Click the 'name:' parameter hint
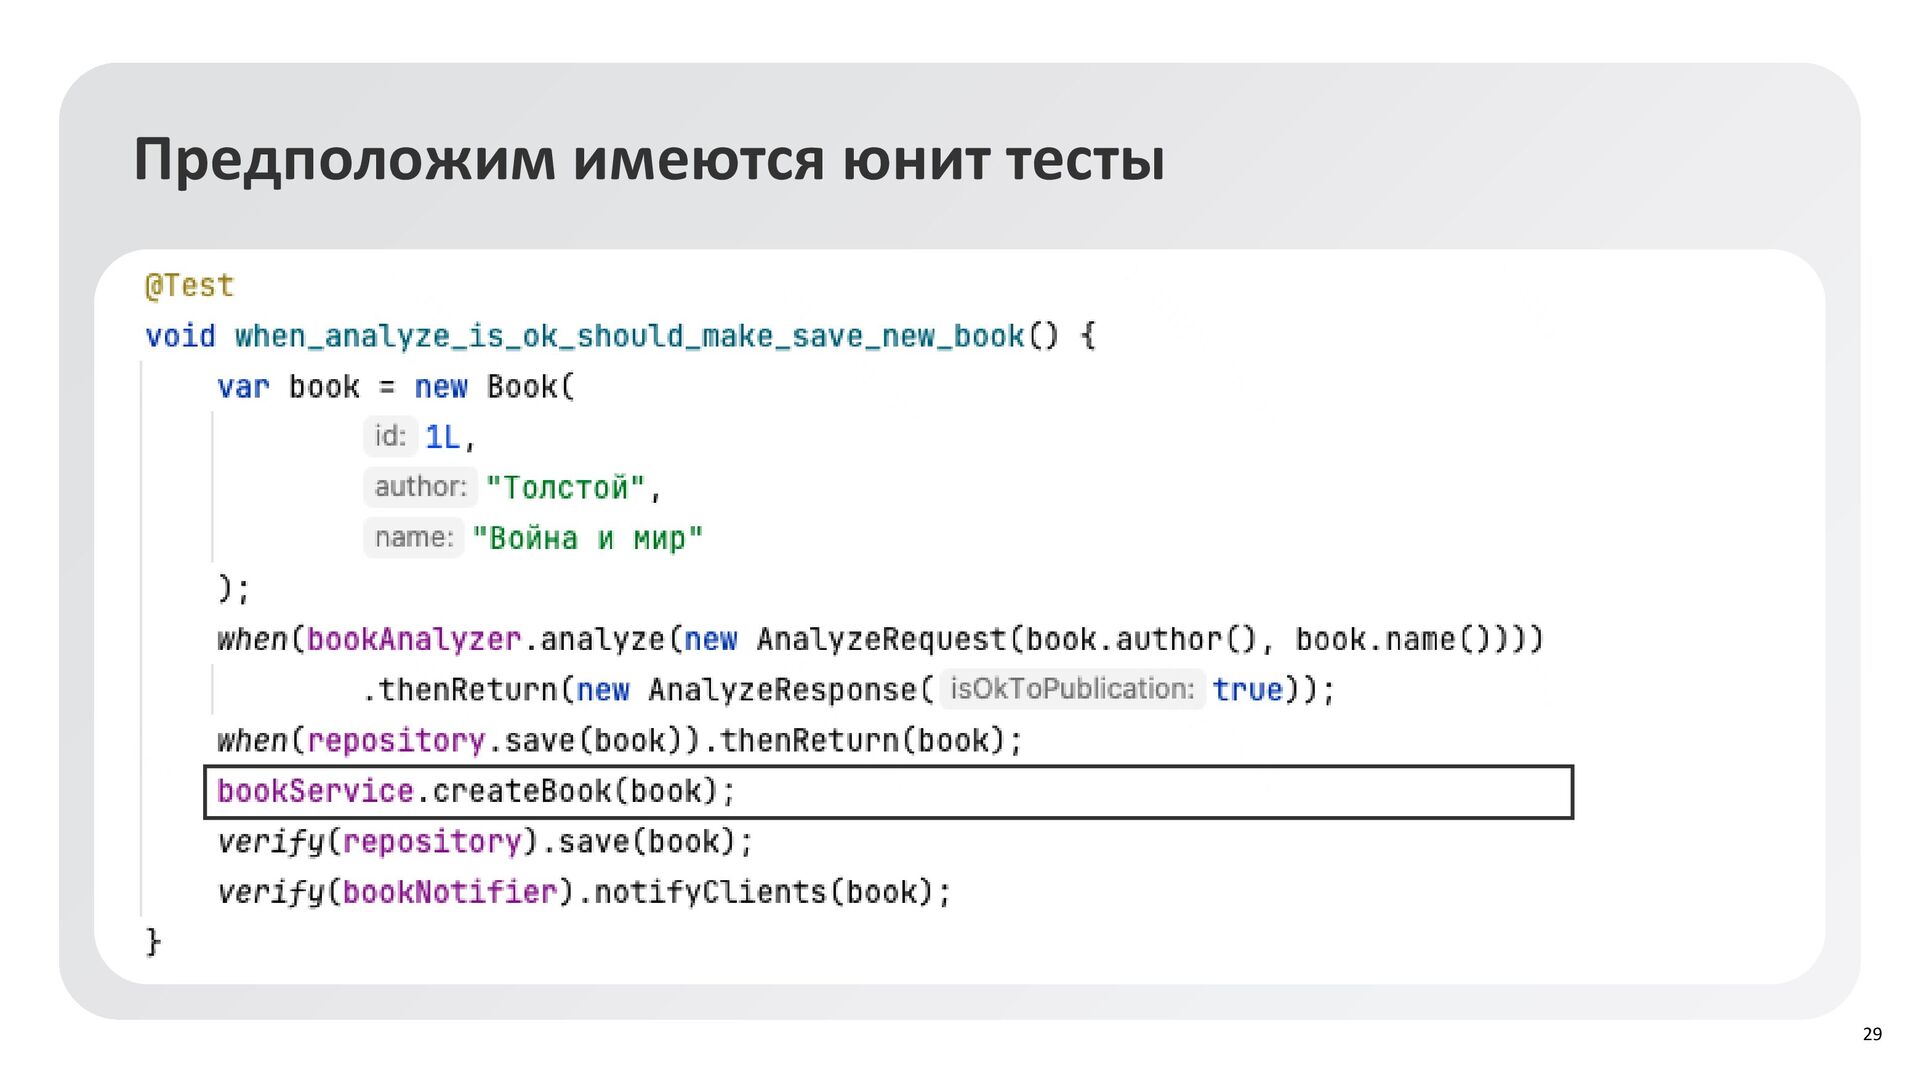This screenshot has width=1920, height=1082. 413,538
